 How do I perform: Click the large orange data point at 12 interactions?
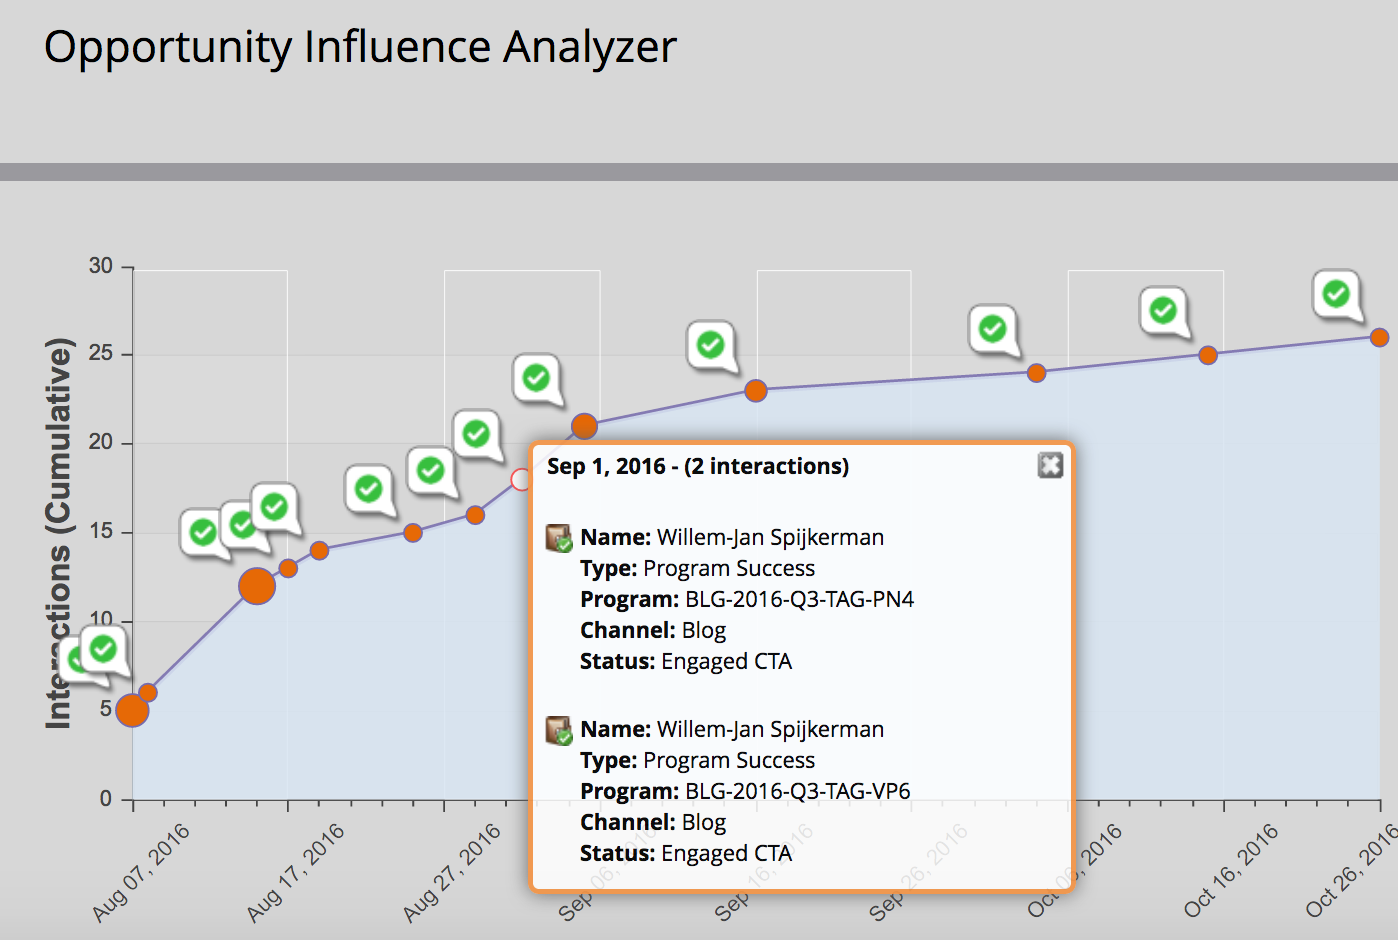pyautogui.click(x=257, y=586)
